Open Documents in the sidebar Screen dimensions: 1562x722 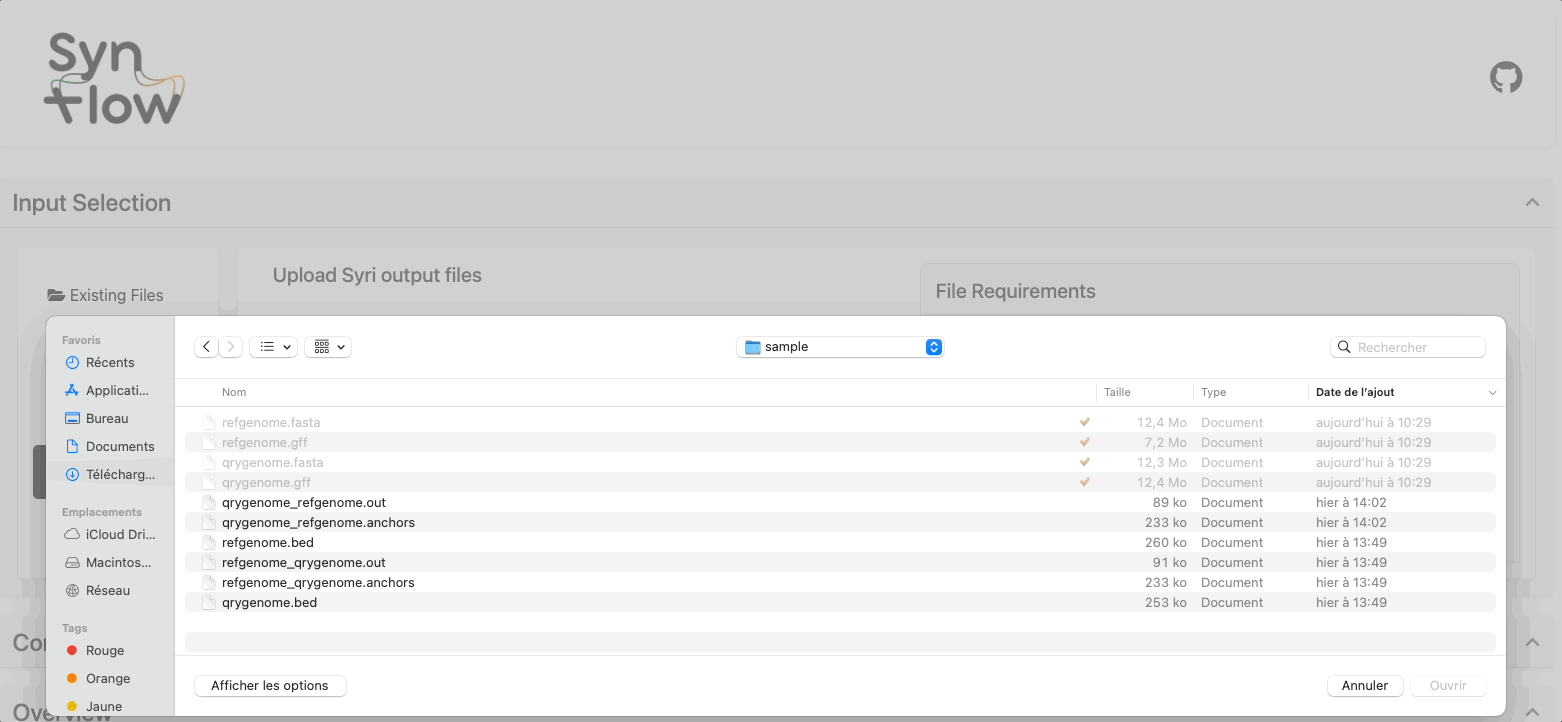109,446
